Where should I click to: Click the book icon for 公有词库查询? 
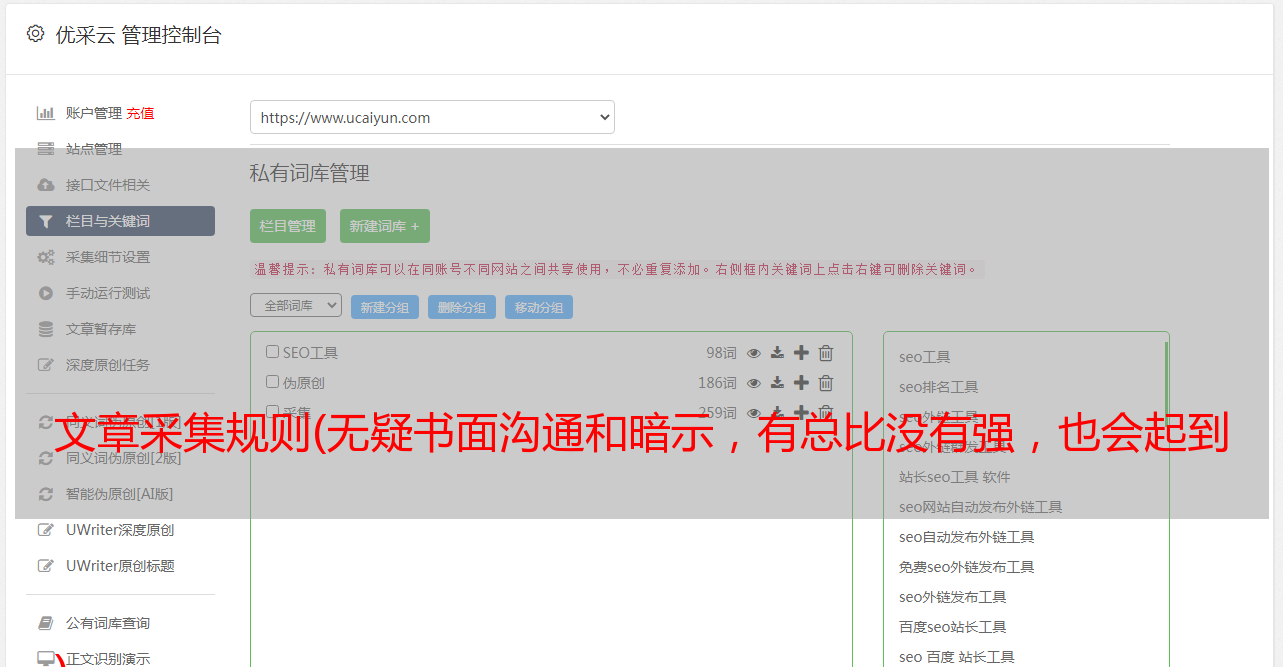(45, 623)
